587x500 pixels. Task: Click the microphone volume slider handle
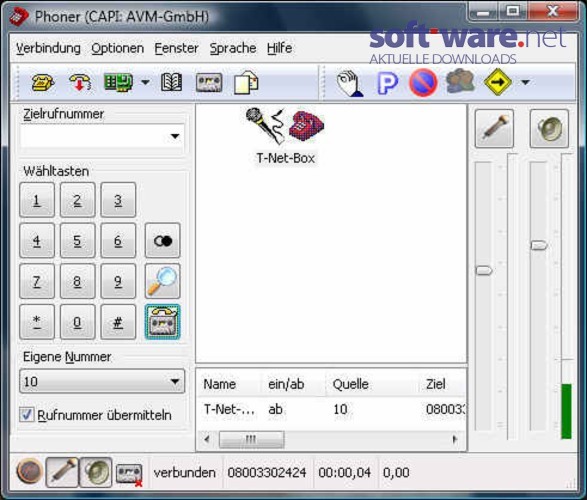484,270
